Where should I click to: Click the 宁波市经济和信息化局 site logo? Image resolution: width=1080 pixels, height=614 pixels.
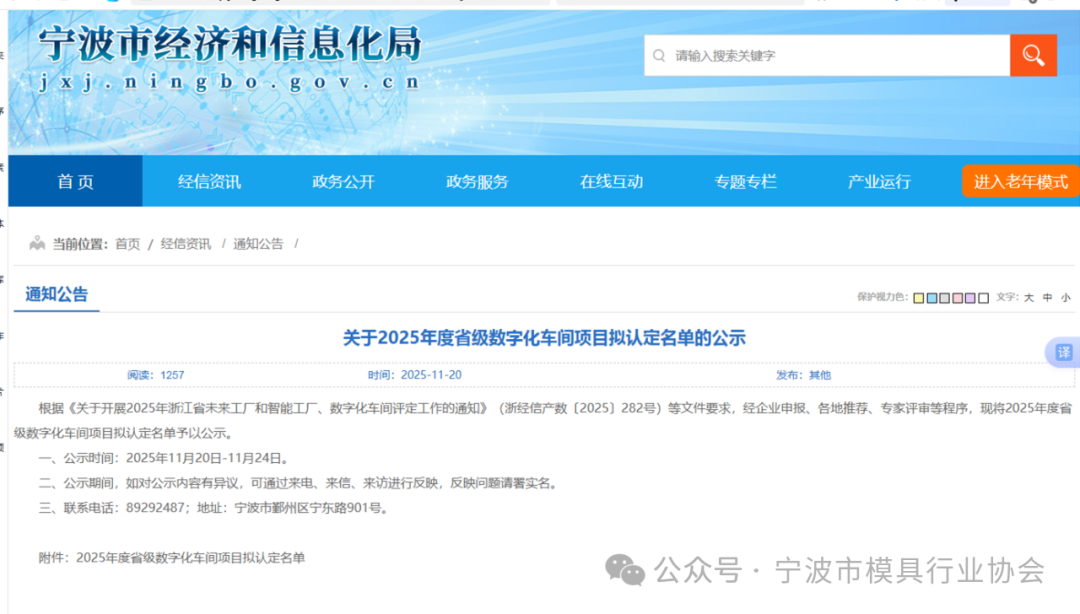tap(230, 58)
